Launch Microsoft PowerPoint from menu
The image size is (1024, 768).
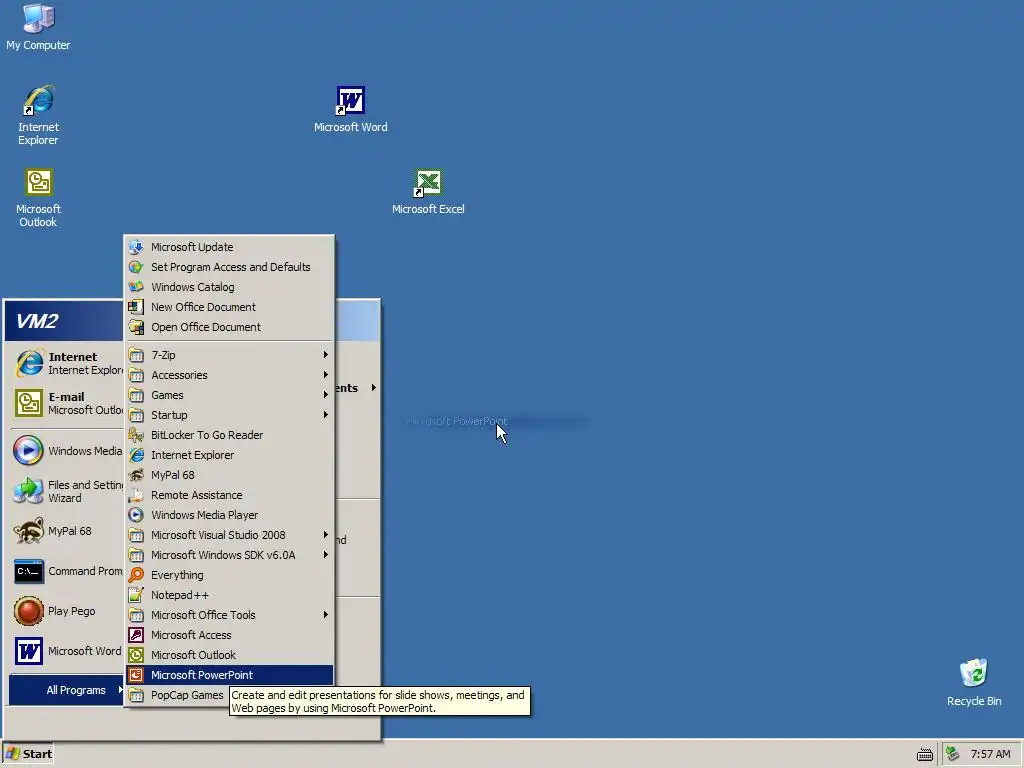[229, 675]
